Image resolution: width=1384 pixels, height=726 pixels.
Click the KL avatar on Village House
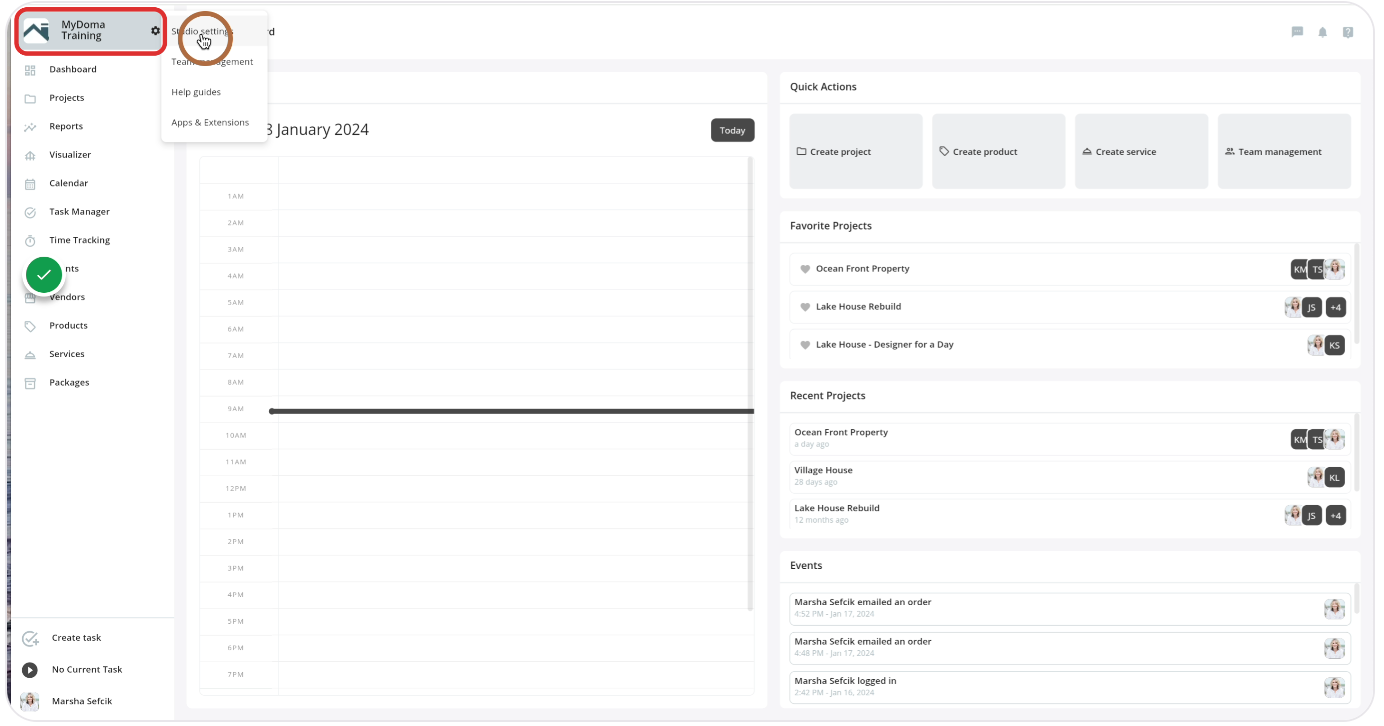[x=1335, y=477]
